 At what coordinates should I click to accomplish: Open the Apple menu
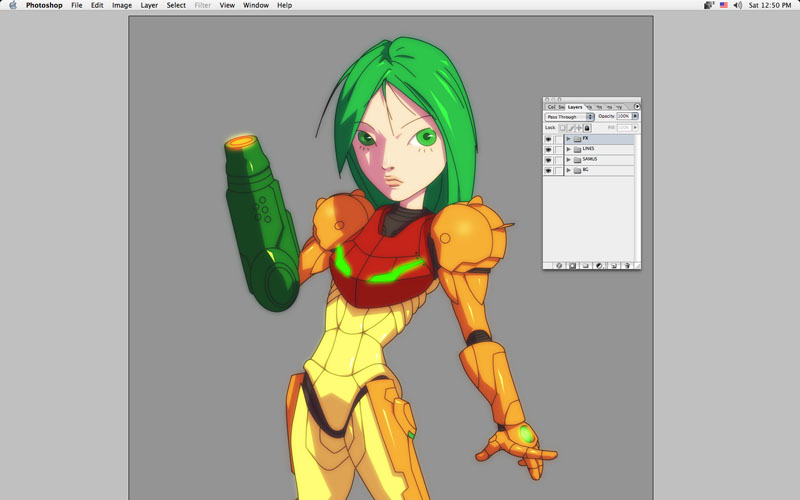(x=13, y=5)
